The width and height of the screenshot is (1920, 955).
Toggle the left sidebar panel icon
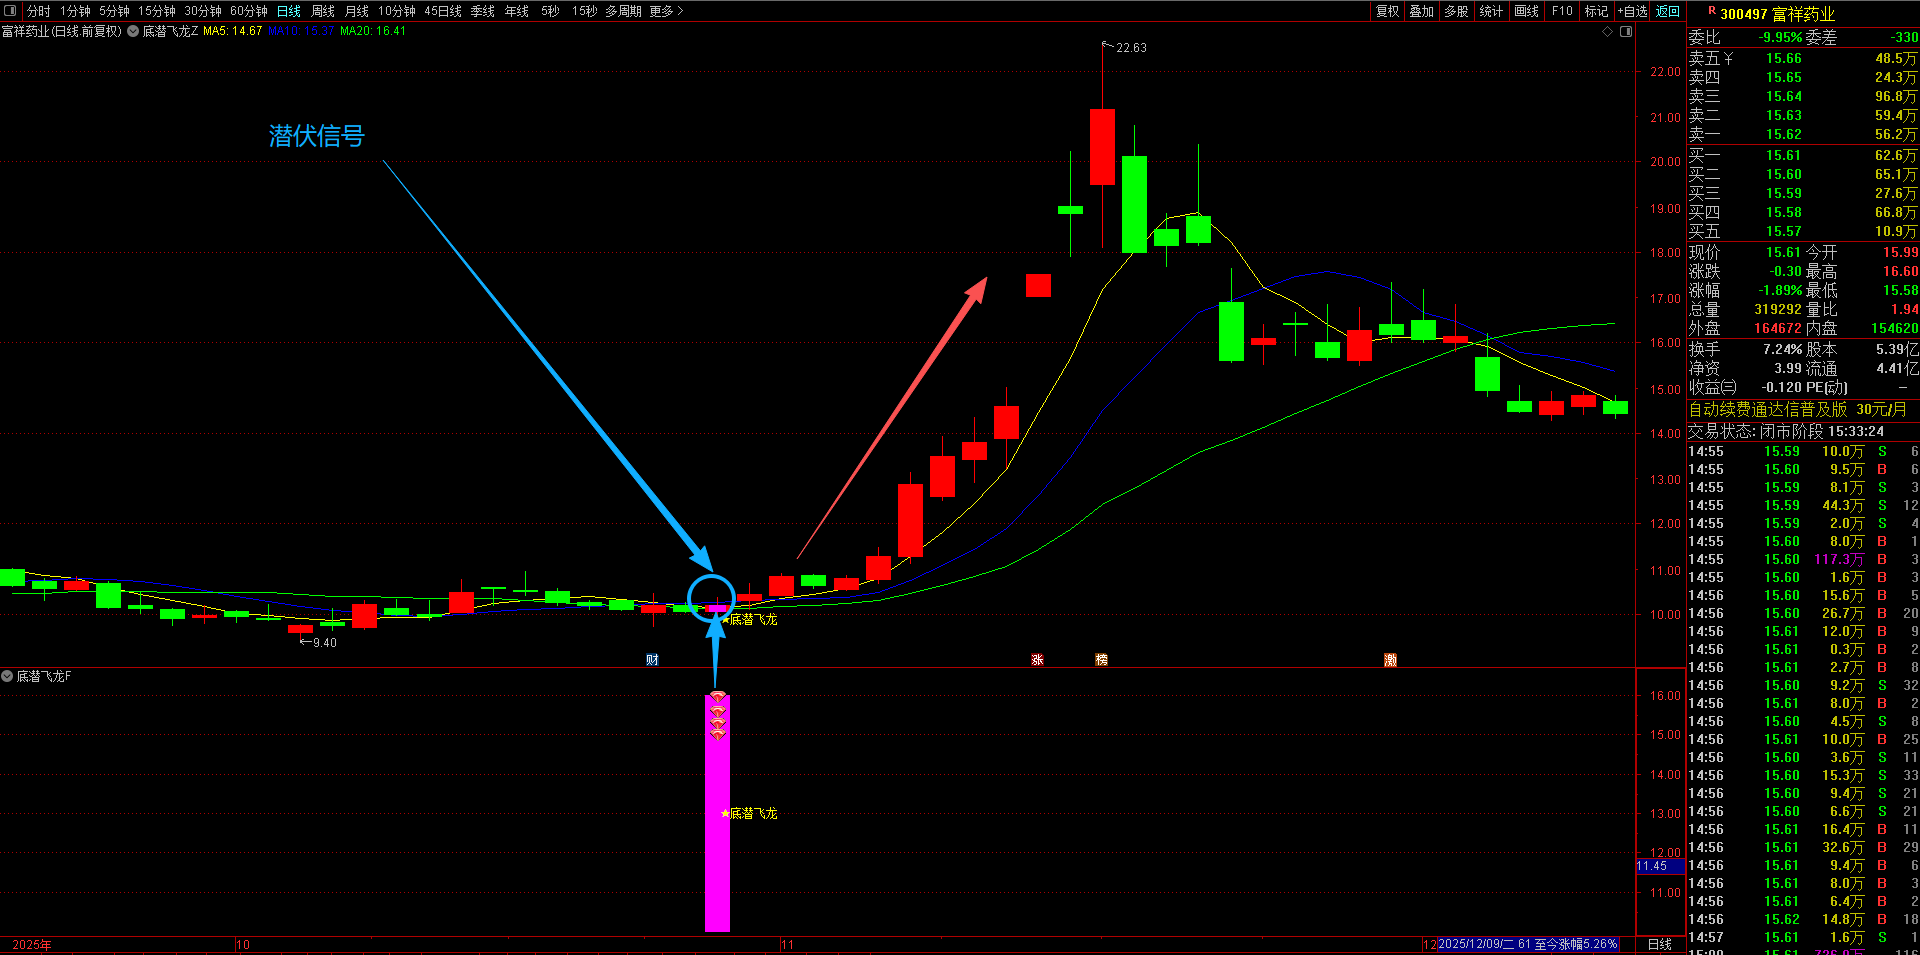(10, 11)
